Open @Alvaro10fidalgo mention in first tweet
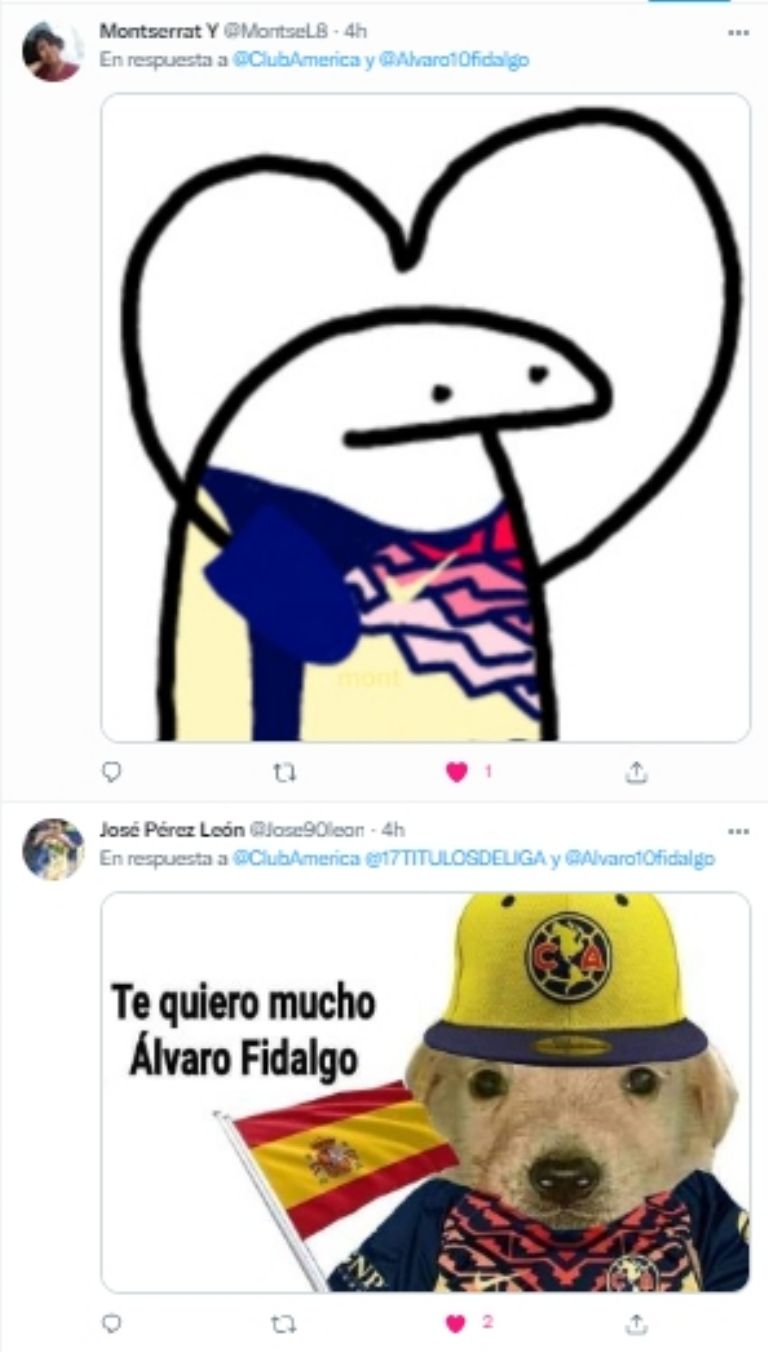Image resolution: width=768 pixels, height=1352 pixels. point(454,60)
